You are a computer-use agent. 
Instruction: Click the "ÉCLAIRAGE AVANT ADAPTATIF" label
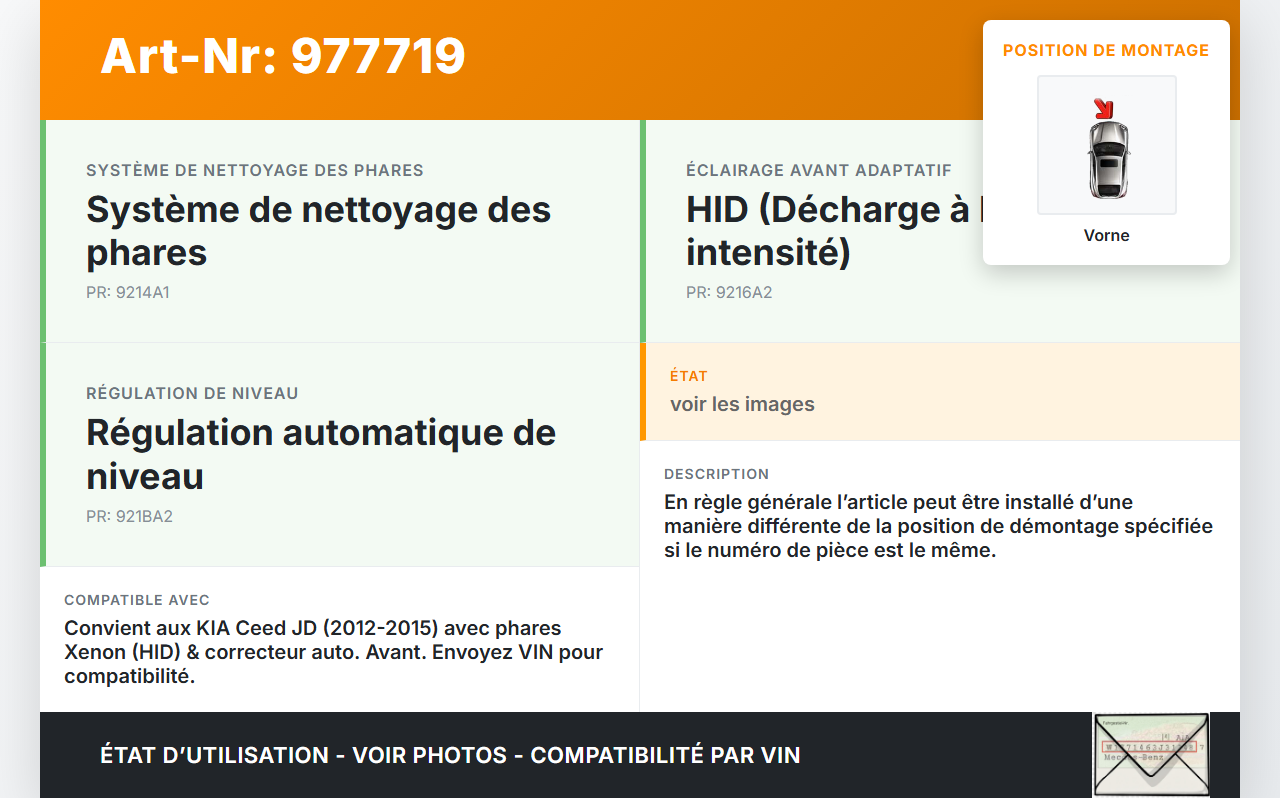pyautogui.click(x=819, y=171)
